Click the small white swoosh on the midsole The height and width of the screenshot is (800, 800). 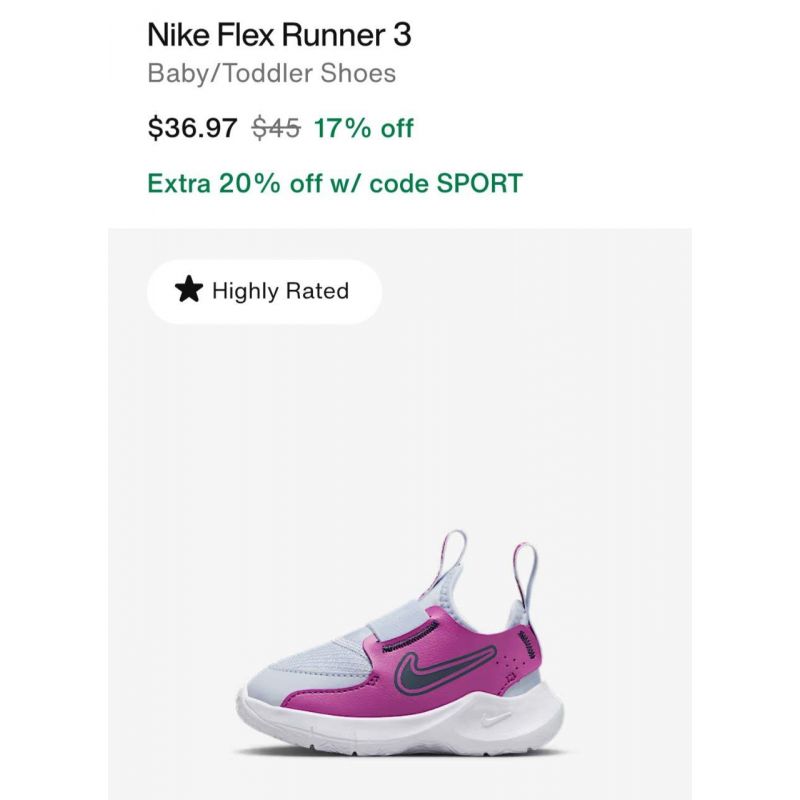click(495, 719)
